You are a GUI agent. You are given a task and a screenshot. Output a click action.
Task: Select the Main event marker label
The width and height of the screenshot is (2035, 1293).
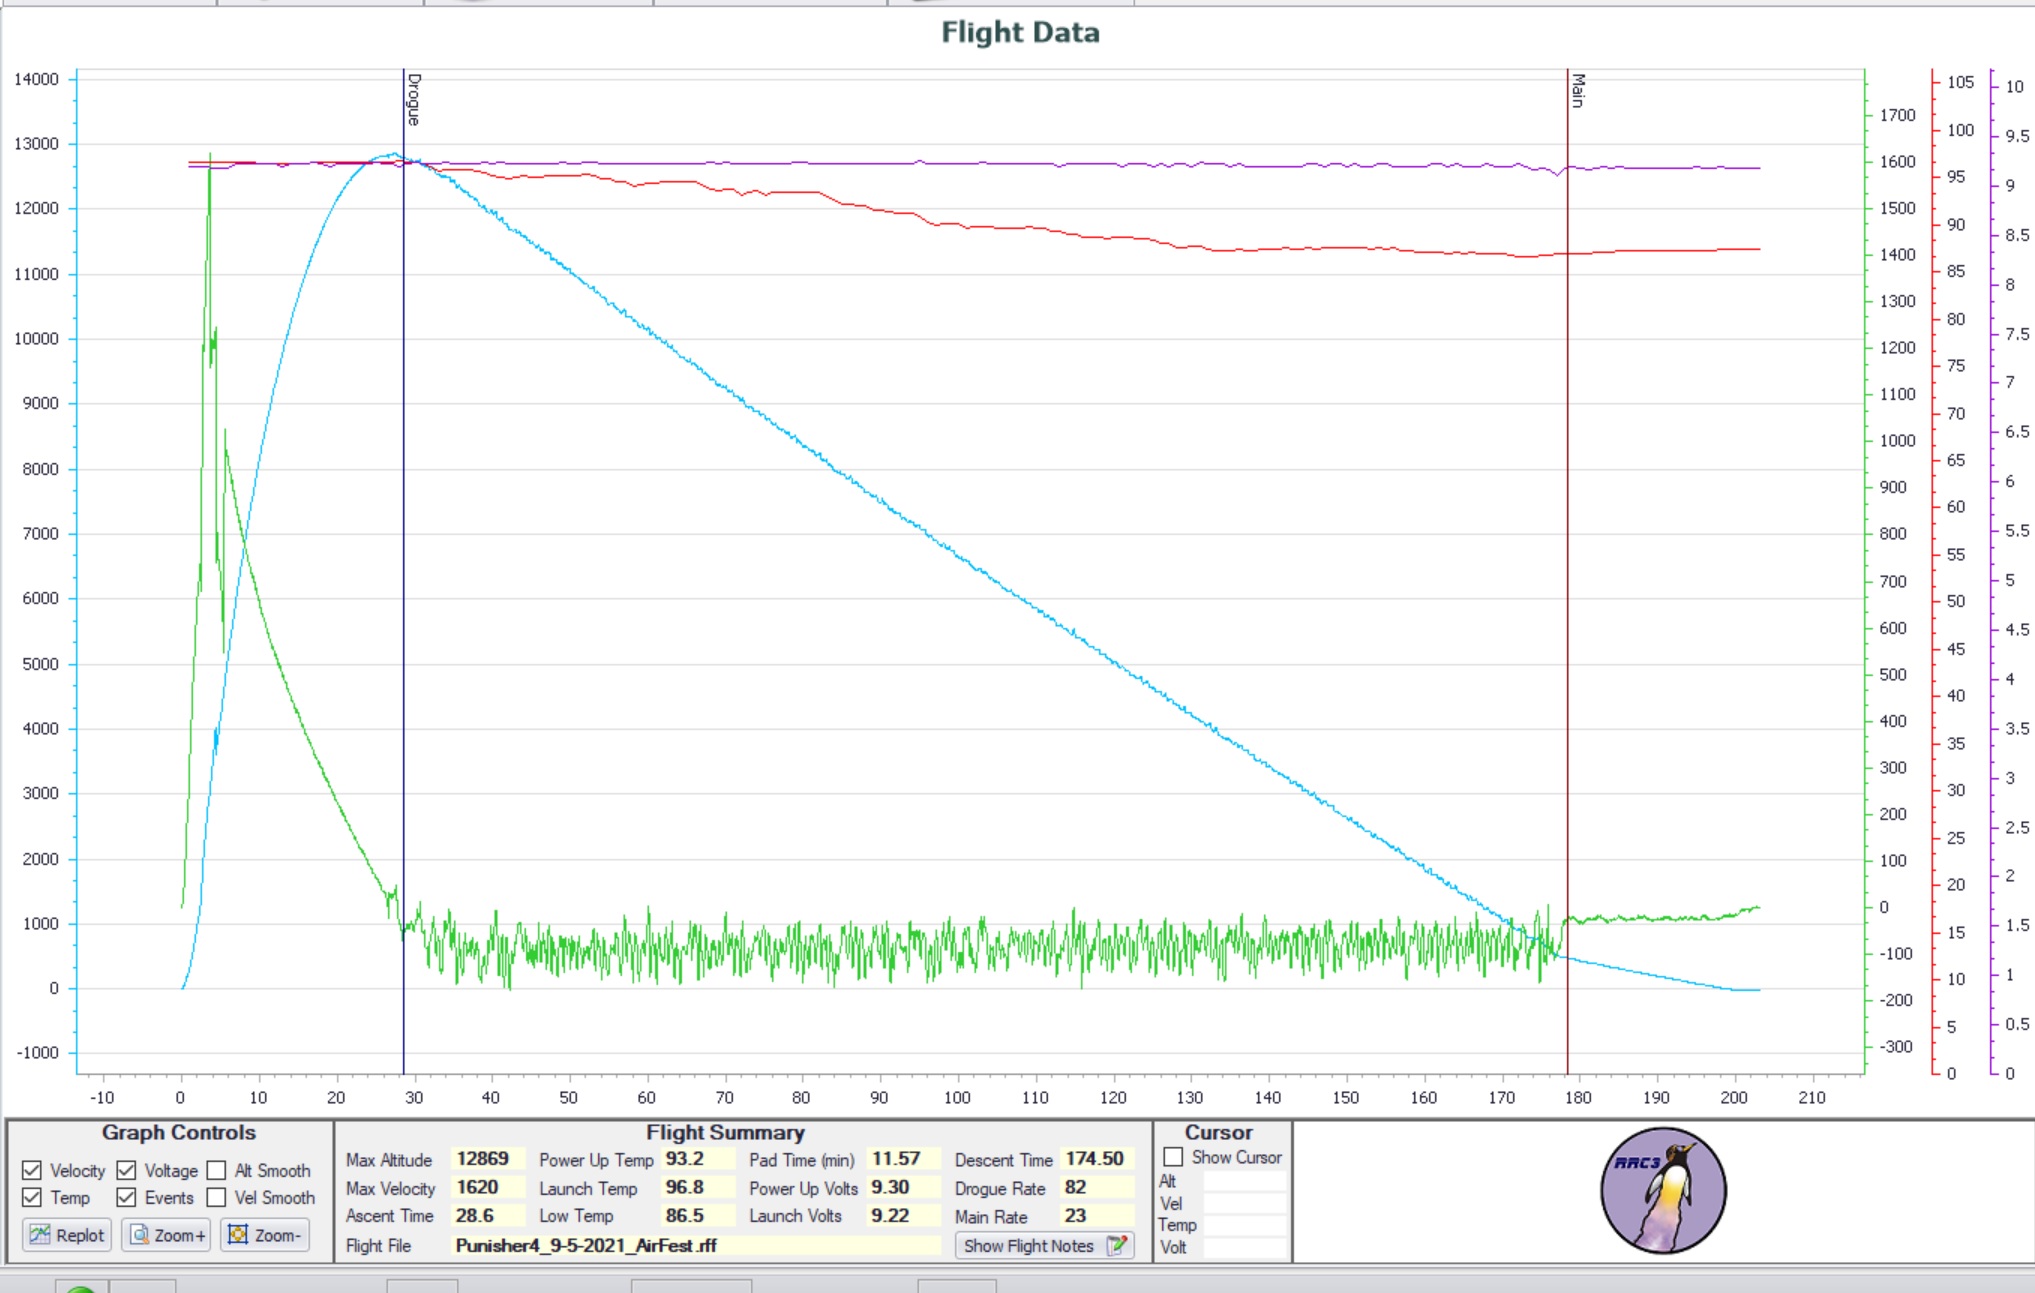tap(1578, 91)
